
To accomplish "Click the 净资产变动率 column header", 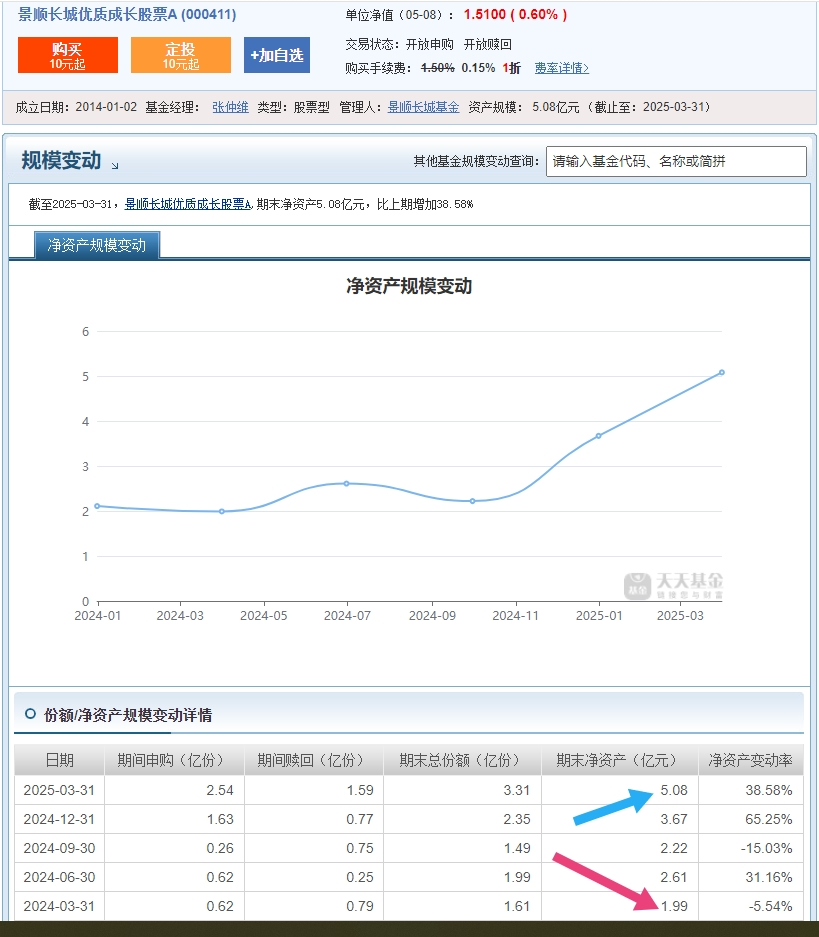I will click(x=751, y=760).
